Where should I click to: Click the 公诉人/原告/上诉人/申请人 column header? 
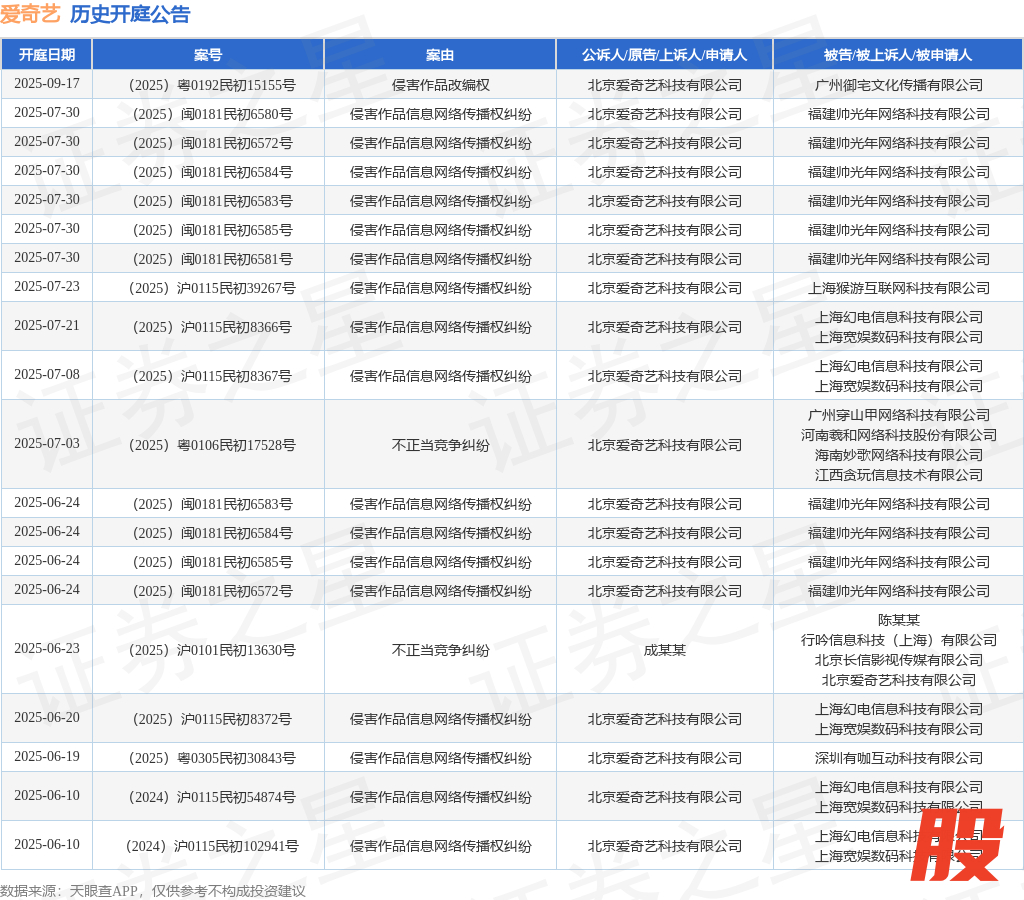click(x=664, y=55)
